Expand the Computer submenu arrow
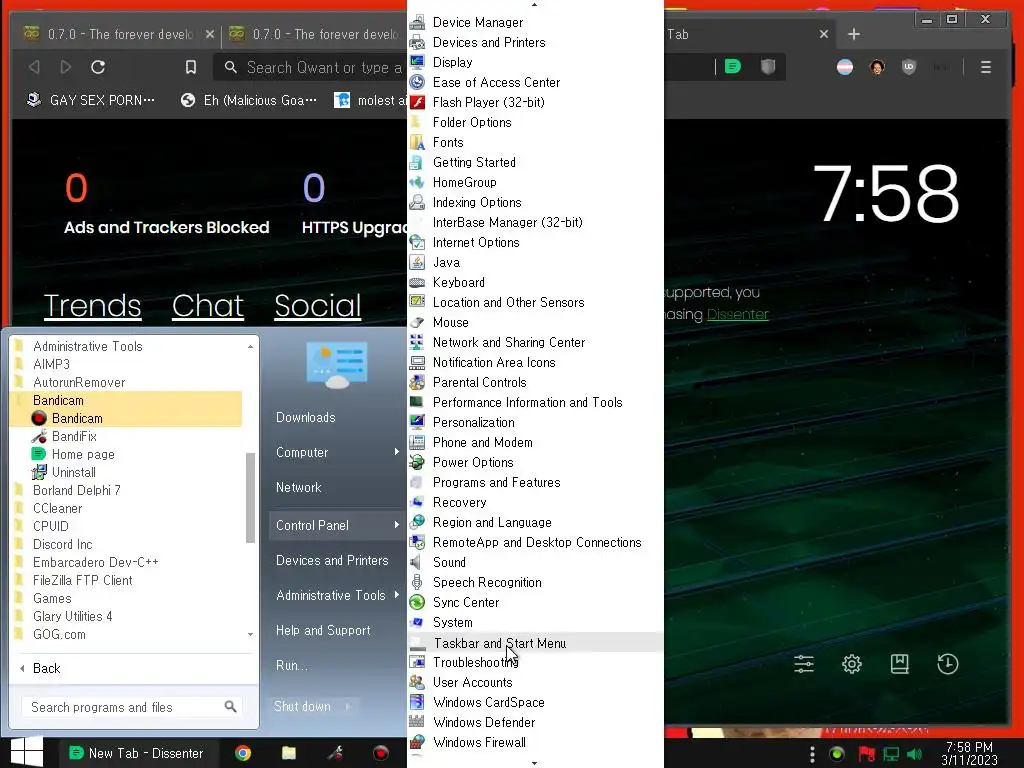Screen dimensions: 1024x768 tap(396, 452)
